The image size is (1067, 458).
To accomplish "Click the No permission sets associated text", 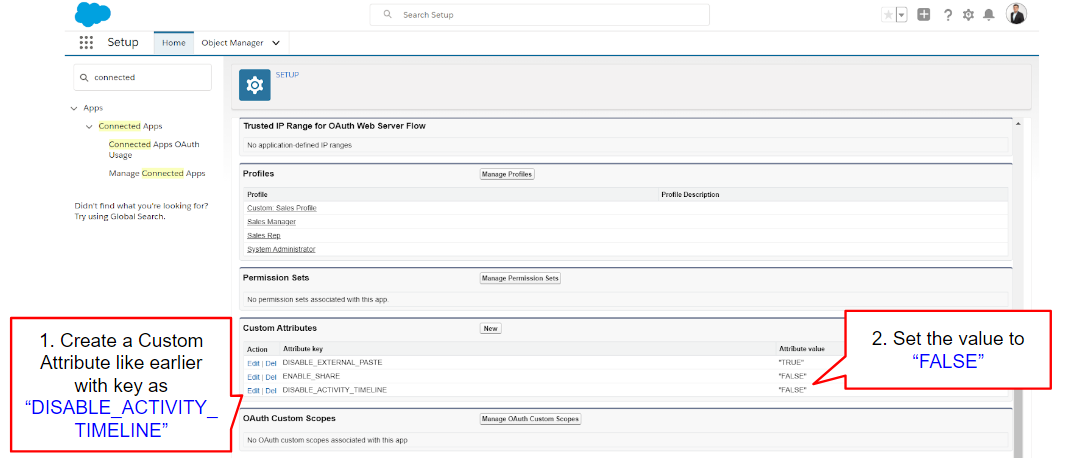I will pos(318,299).
